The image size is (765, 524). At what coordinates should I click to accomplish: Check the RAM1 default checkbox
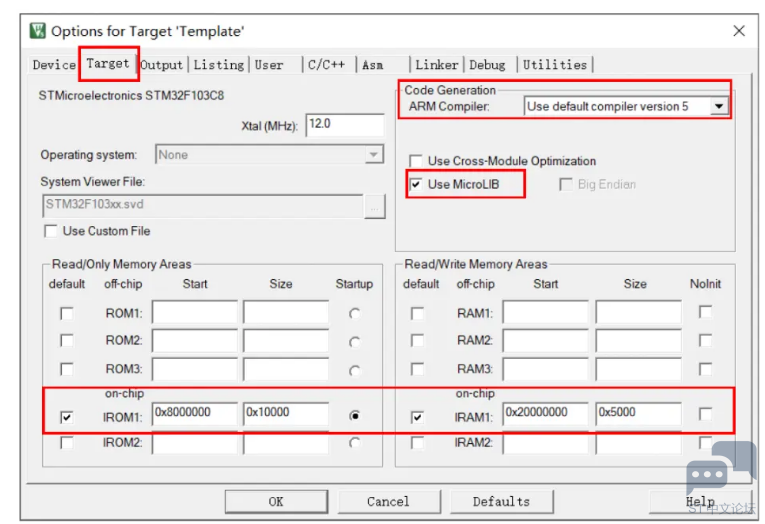coord(417,313)
